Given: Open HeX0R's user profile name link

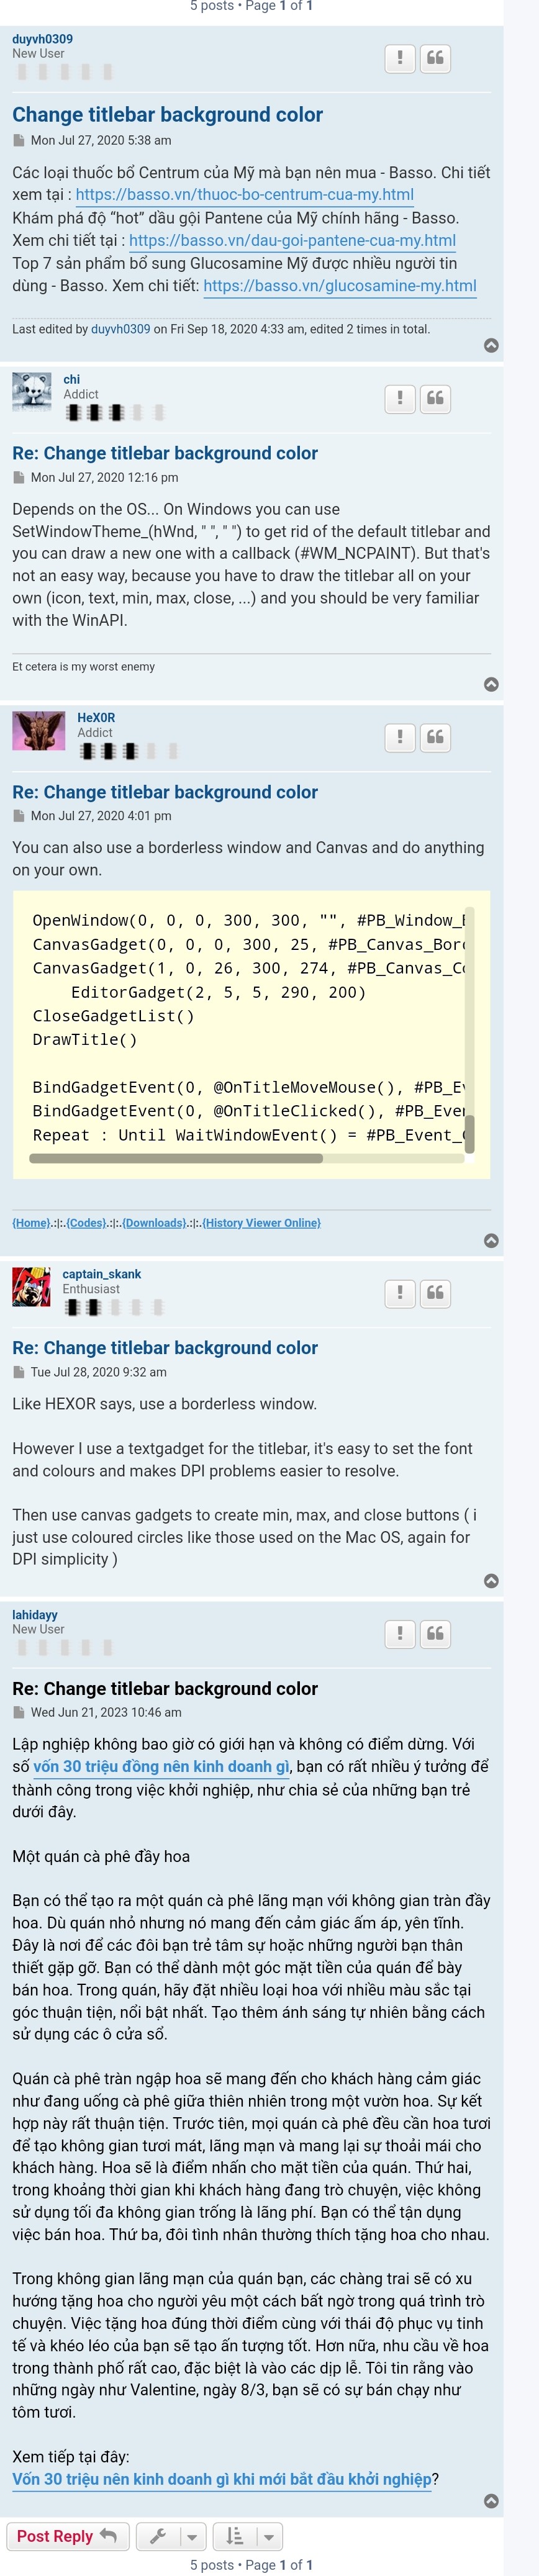Looking at the screenshot, I should coord(96,717).
